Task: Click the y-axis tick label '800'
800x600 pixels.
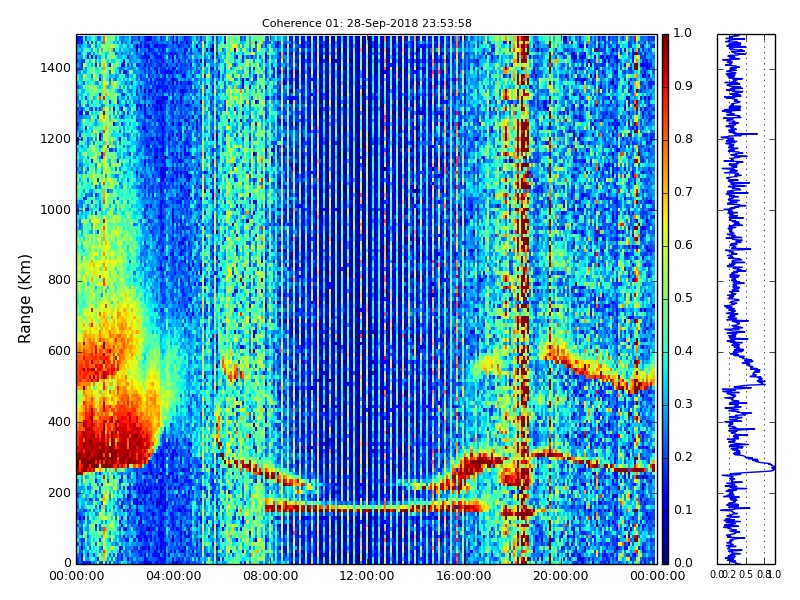Action: click(x=60, y=280)
